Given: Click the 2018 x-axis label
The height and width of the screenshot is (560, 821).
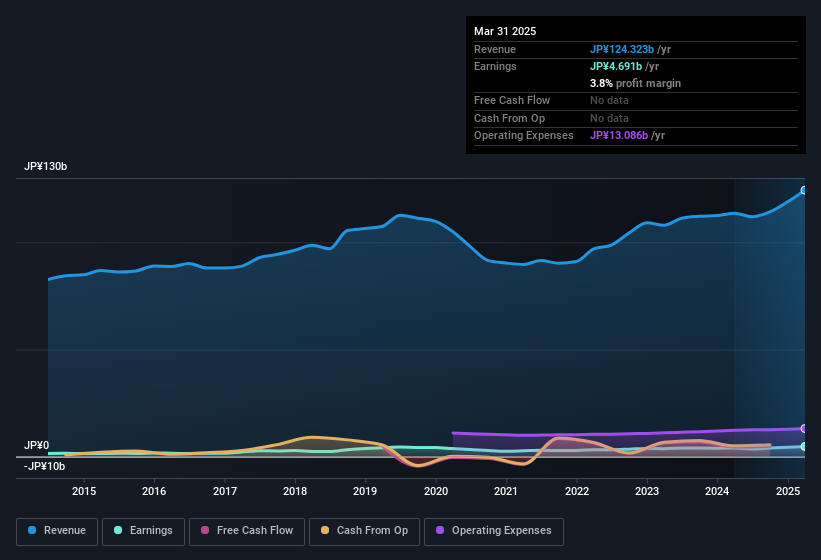Looking at the screenshot, I should 295,491.
